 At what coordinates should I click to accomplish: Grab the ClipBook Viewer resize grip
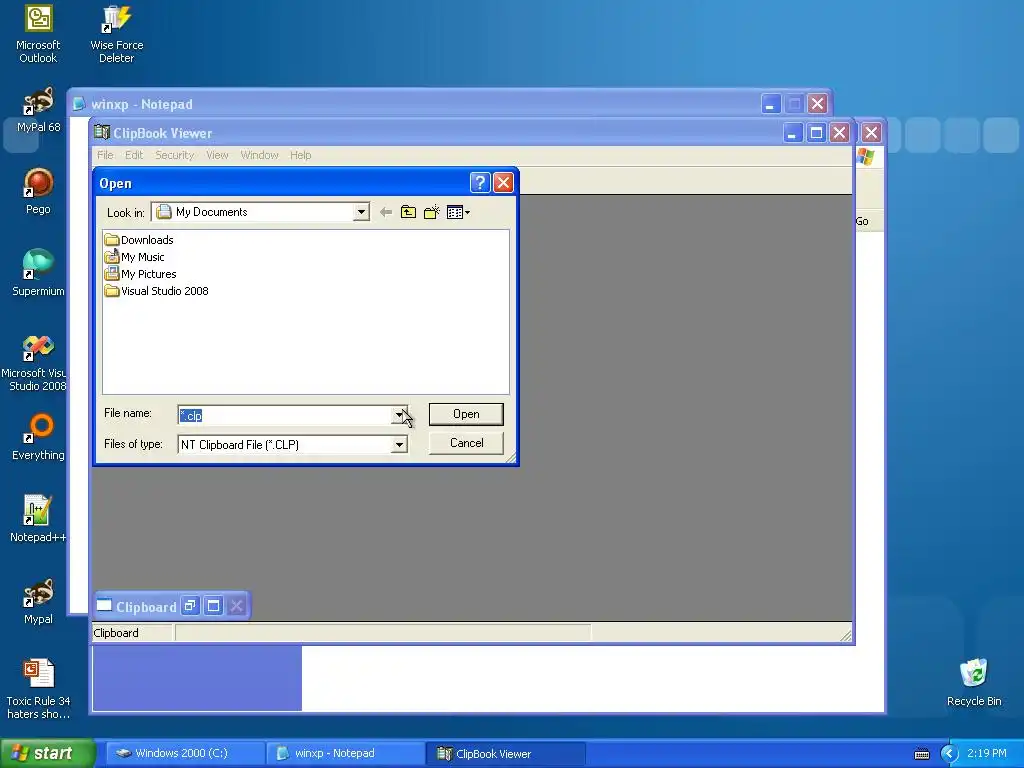(846, 635)
